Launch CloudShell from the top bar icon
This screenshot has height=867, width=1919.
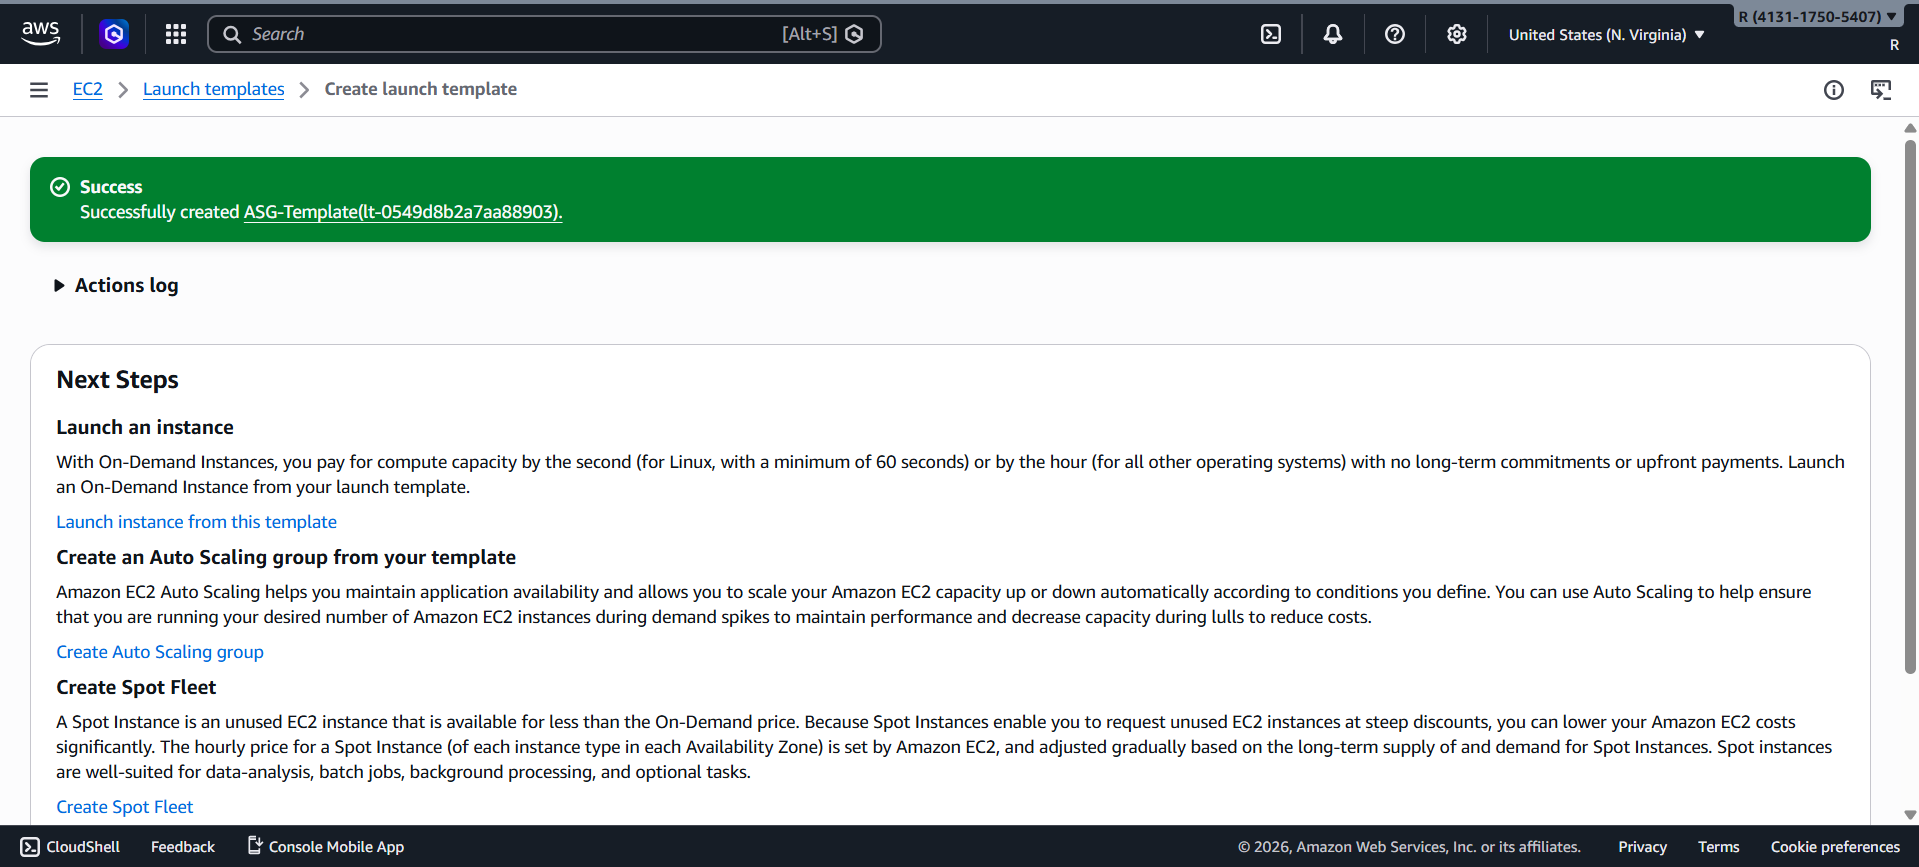point(1271,34)
